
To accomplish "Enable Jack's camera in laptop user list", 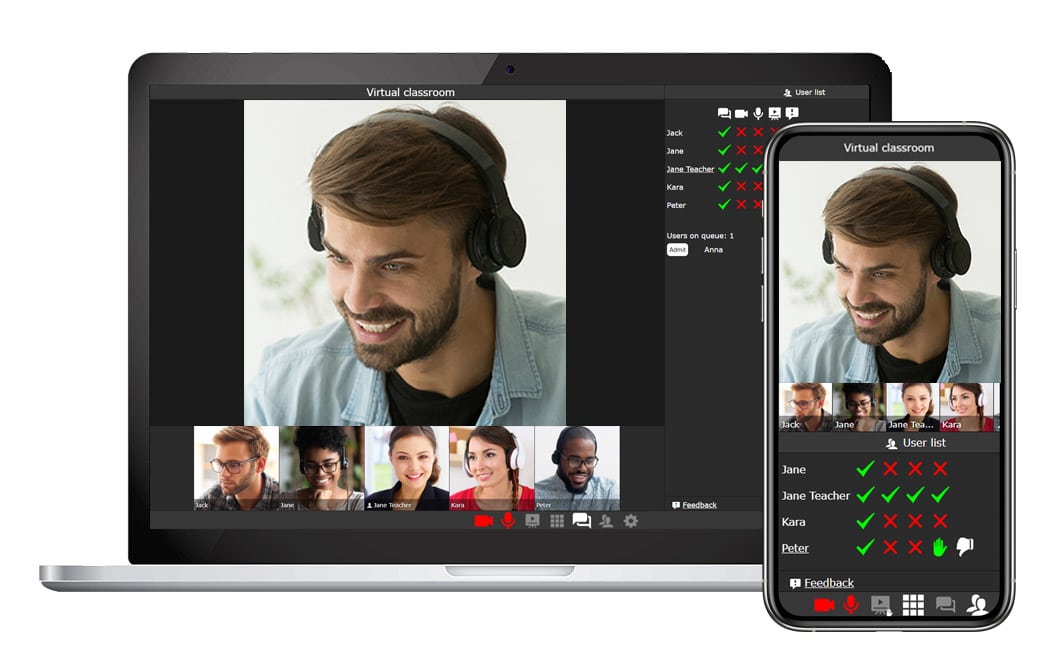I will click(742, 132).
